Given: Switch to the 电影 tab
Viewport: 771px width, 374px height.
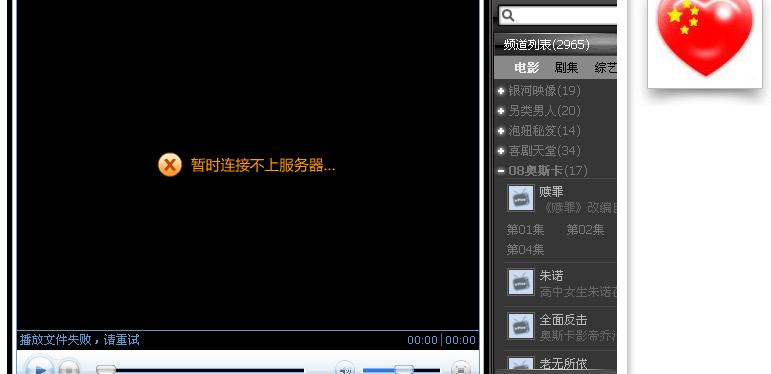Looking at the screenshot, I should (x=527, y=68).
